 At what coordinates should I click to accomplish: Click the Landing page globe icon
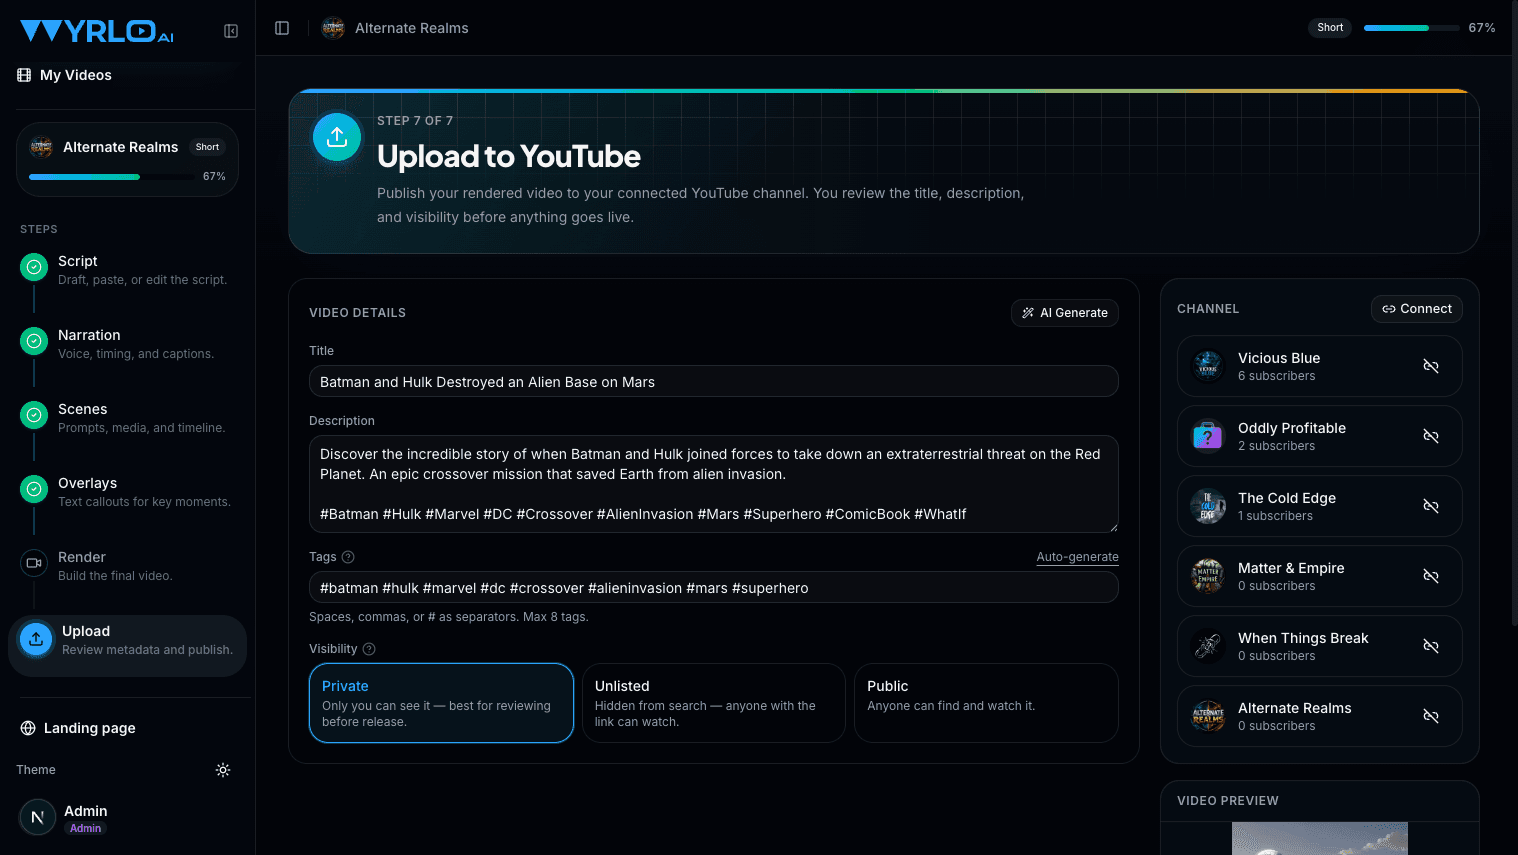click(28, 728)
